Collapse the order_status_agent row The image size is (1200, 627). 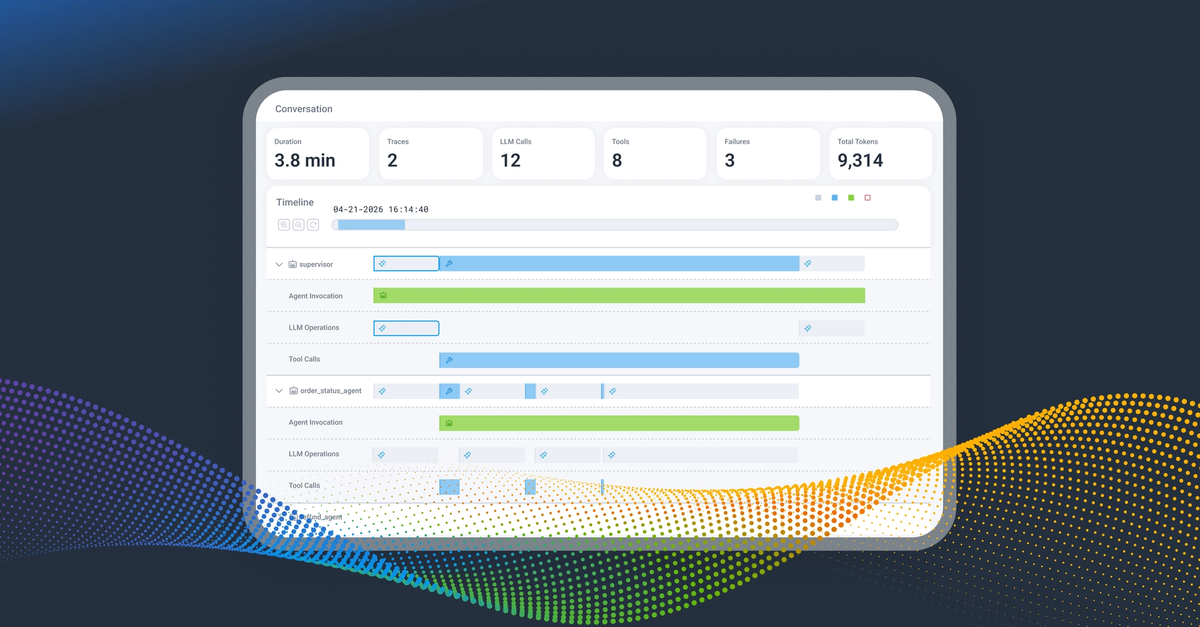coord(279,391)
